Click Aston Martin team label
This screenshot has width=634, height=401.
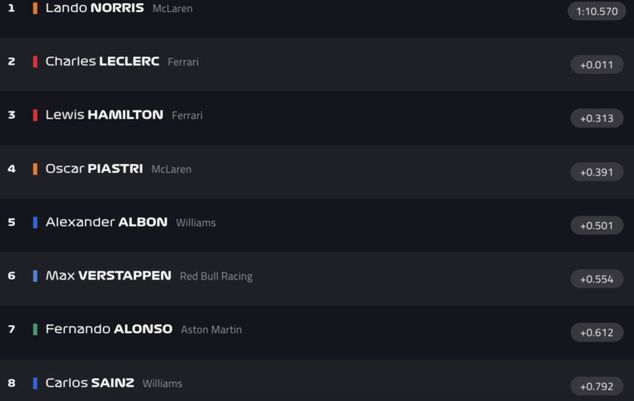211,330
